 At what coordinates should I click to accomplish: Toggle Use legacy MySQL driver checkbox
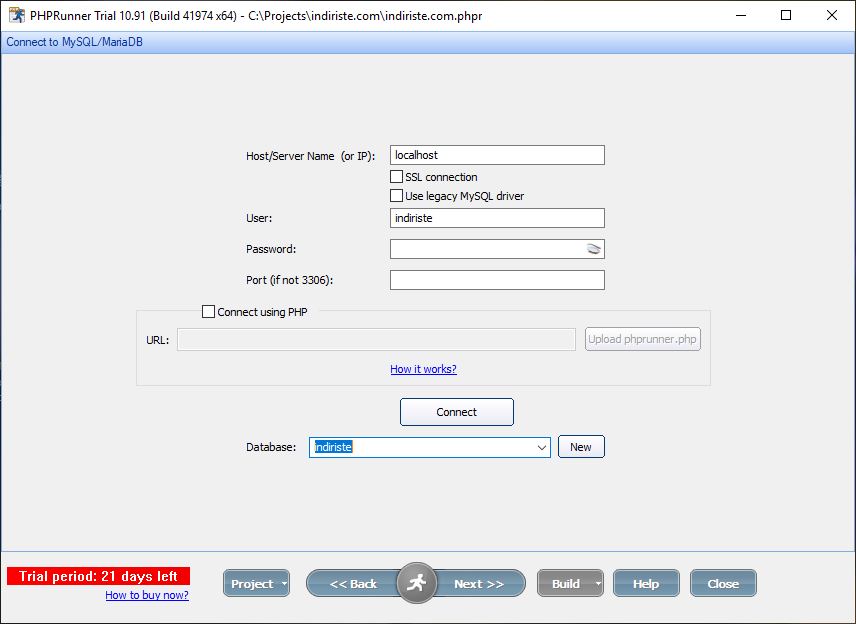point(396,195)
